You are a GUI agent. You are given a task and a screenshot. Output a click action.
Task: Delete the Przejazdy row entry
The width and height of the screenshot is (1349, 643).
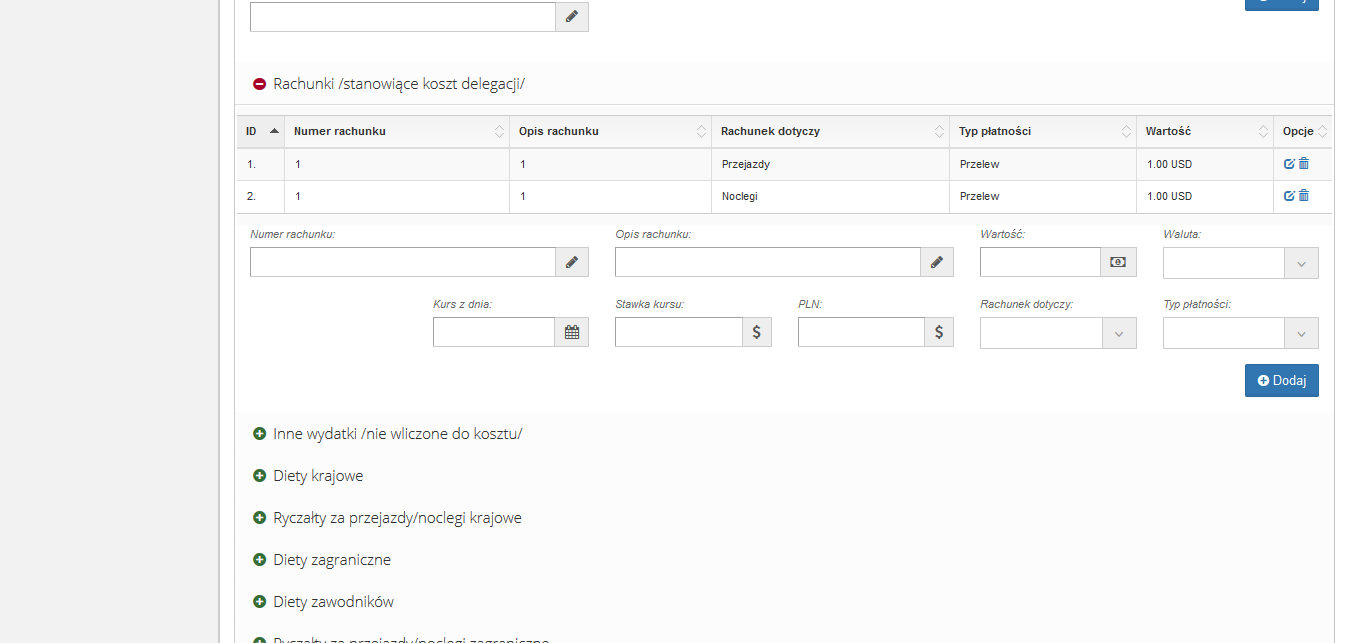click(1304, 164)
